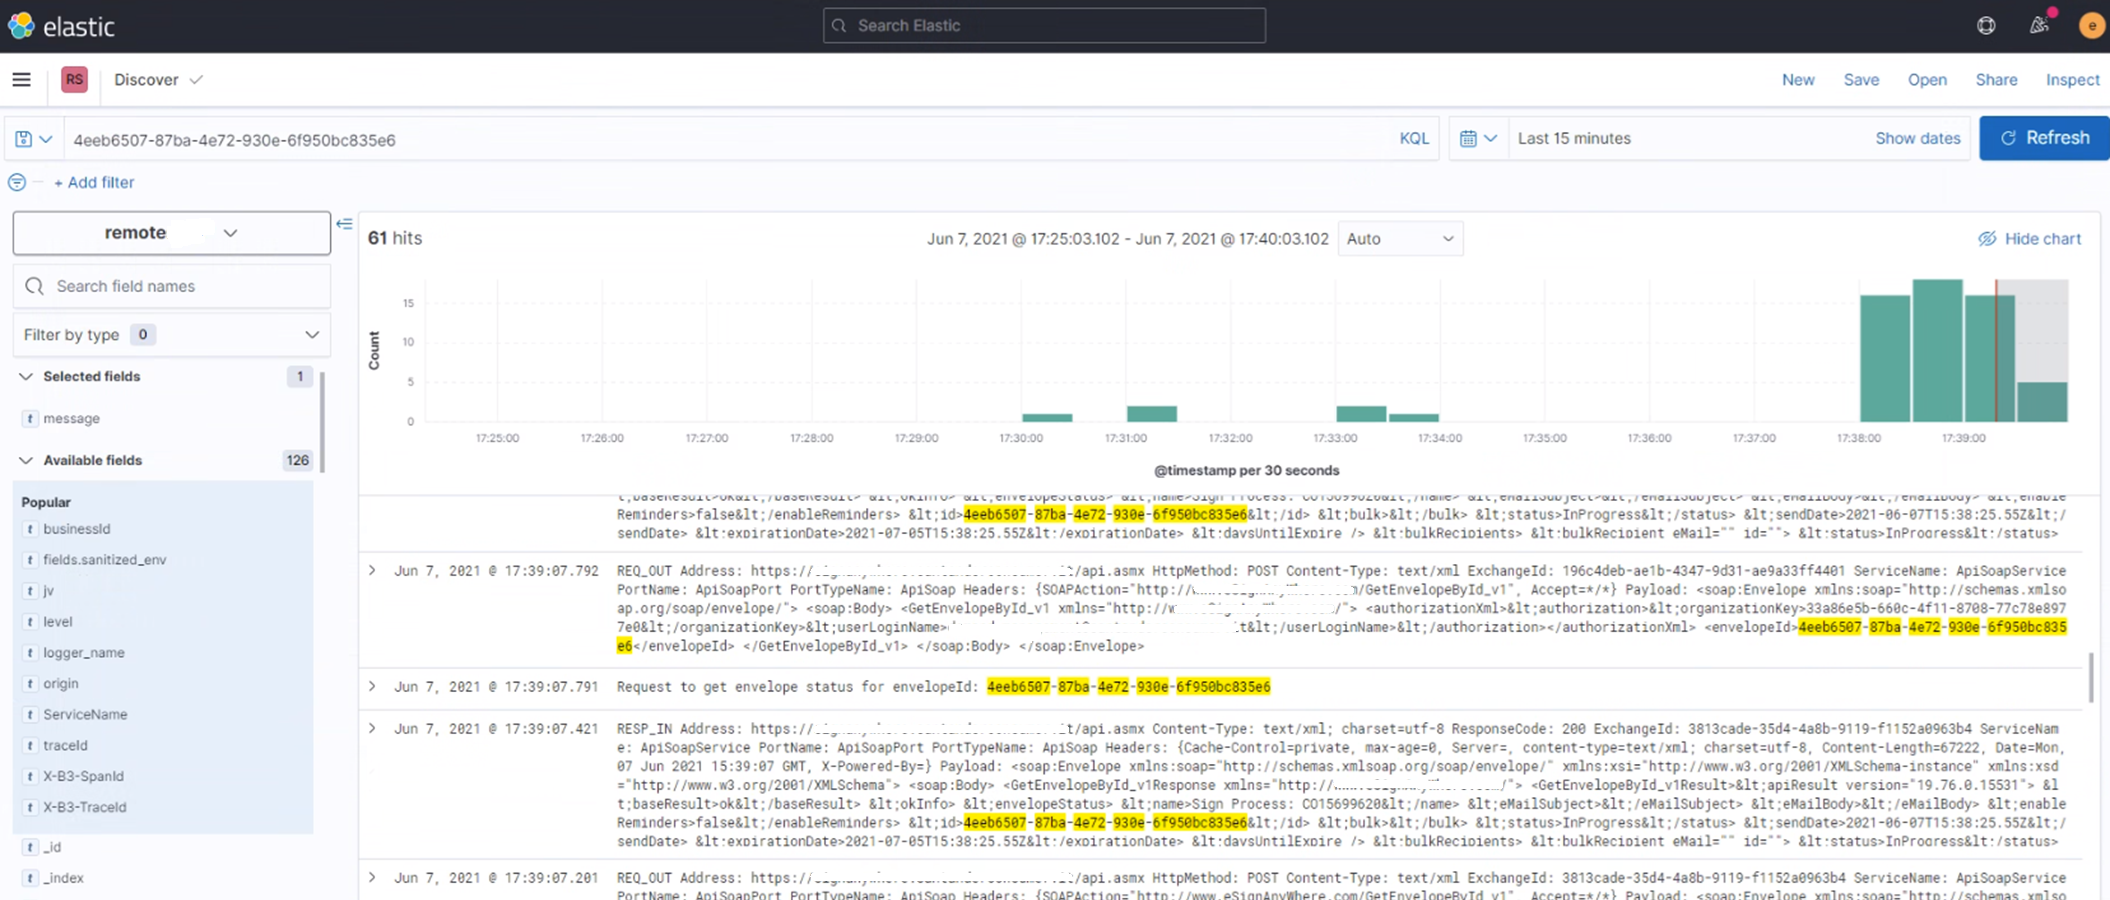Focus the Search field names input
Viewport: 2110px width, 900px height.
click(x=172, y=287)
